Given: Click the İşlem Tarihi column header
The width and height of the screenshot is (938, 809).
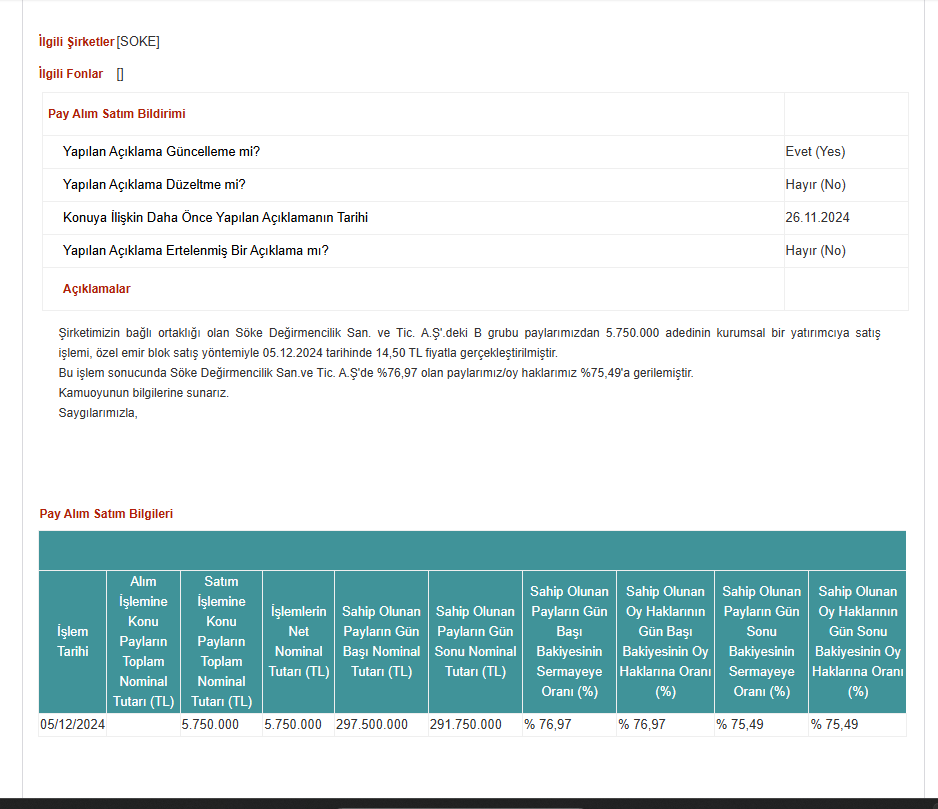Looking at the screenshot, I should pyautogui.click(x=72, y=641).
